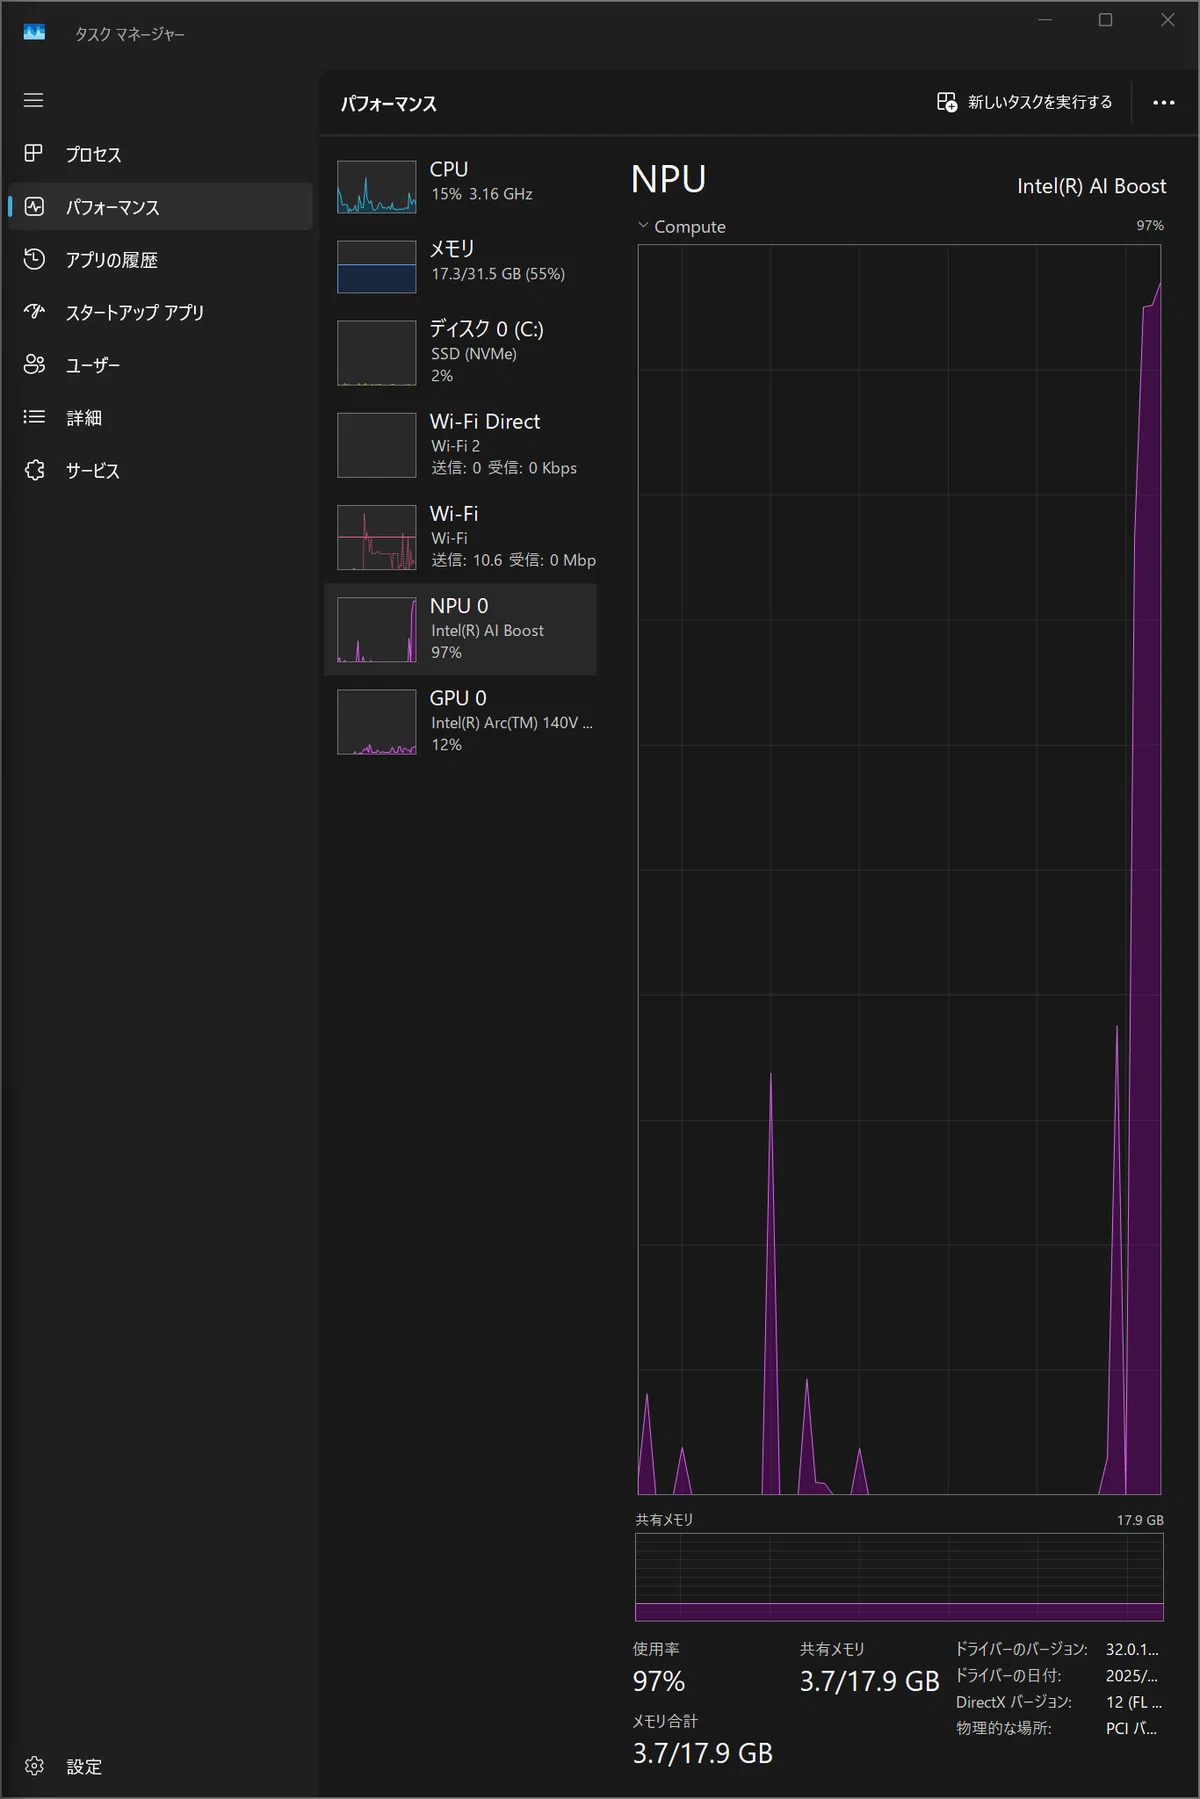
Task: Click the サービス puzzle-gear icon
Action: pyautogui.click(x=34, y=470)
